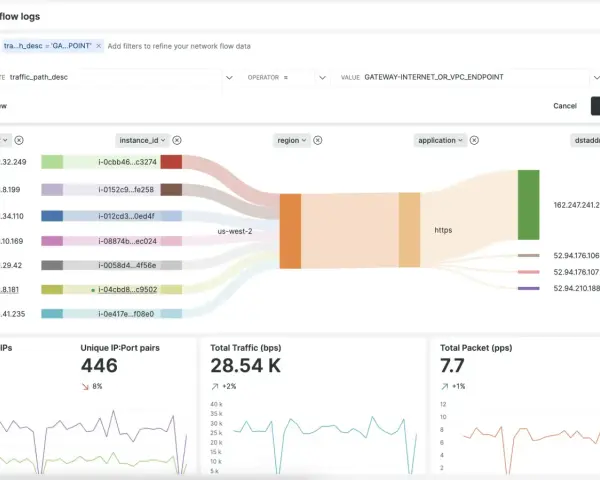This screenshot has width=600, height=480.
Task: Click the light green source bar ending .32.249
Action: [52, 162]
